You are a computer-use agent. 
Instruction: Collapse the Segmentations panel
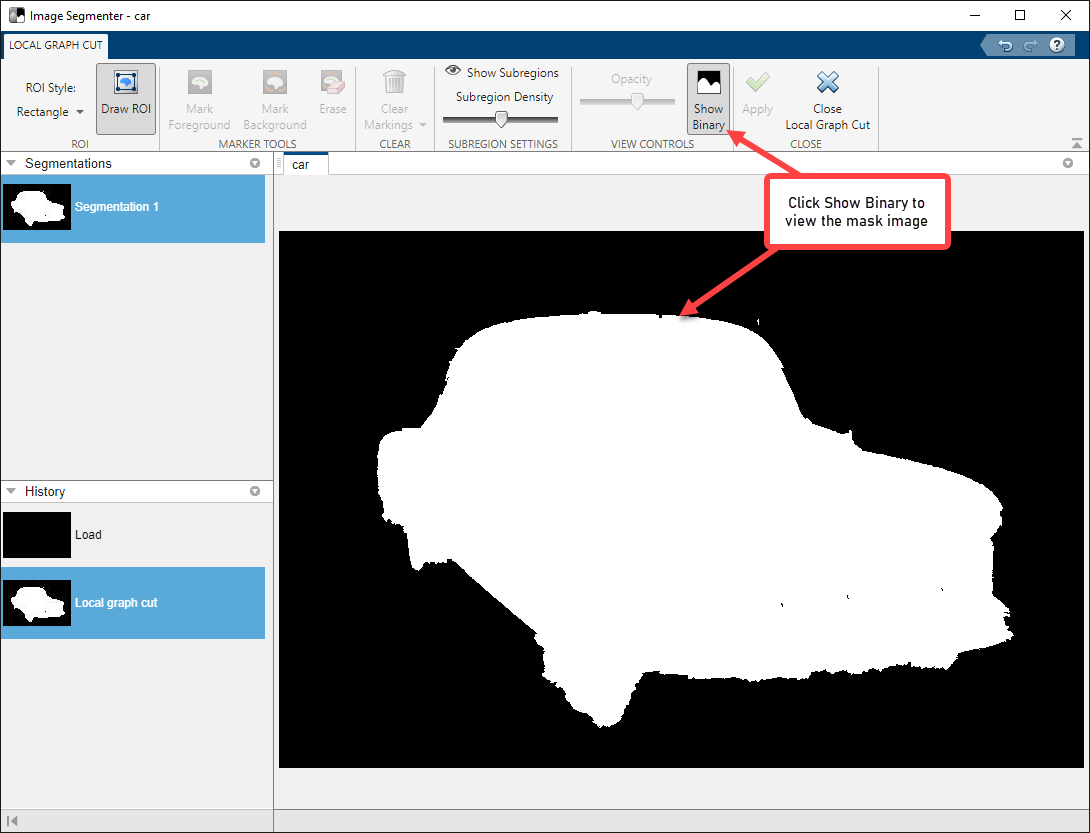(x=12, y=163)
